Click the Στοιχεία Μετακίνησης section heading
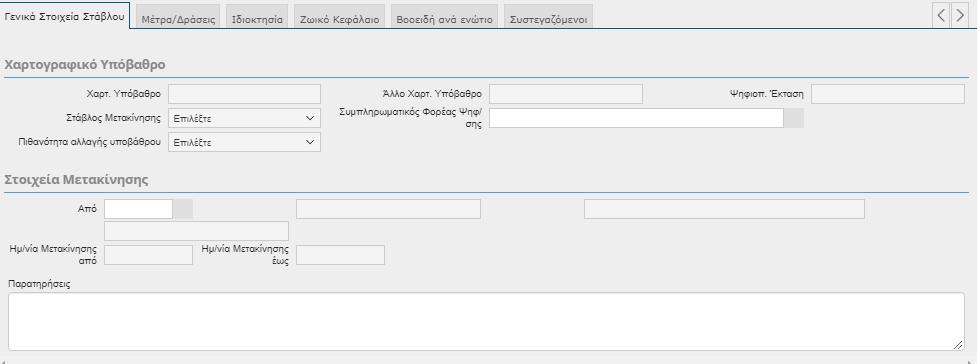 coord(76,180)
